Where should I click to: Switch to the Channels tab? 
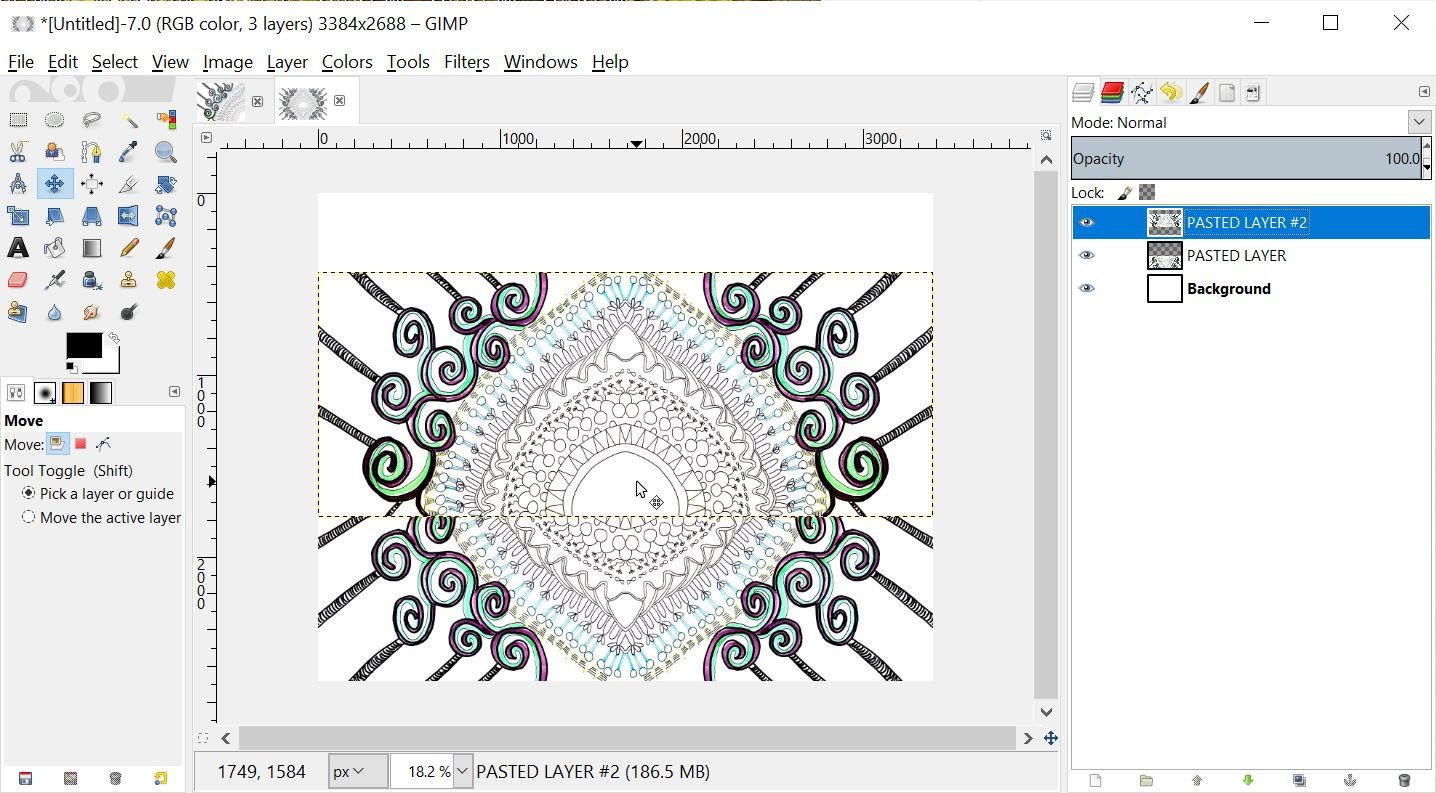(x=1112, y=93)
